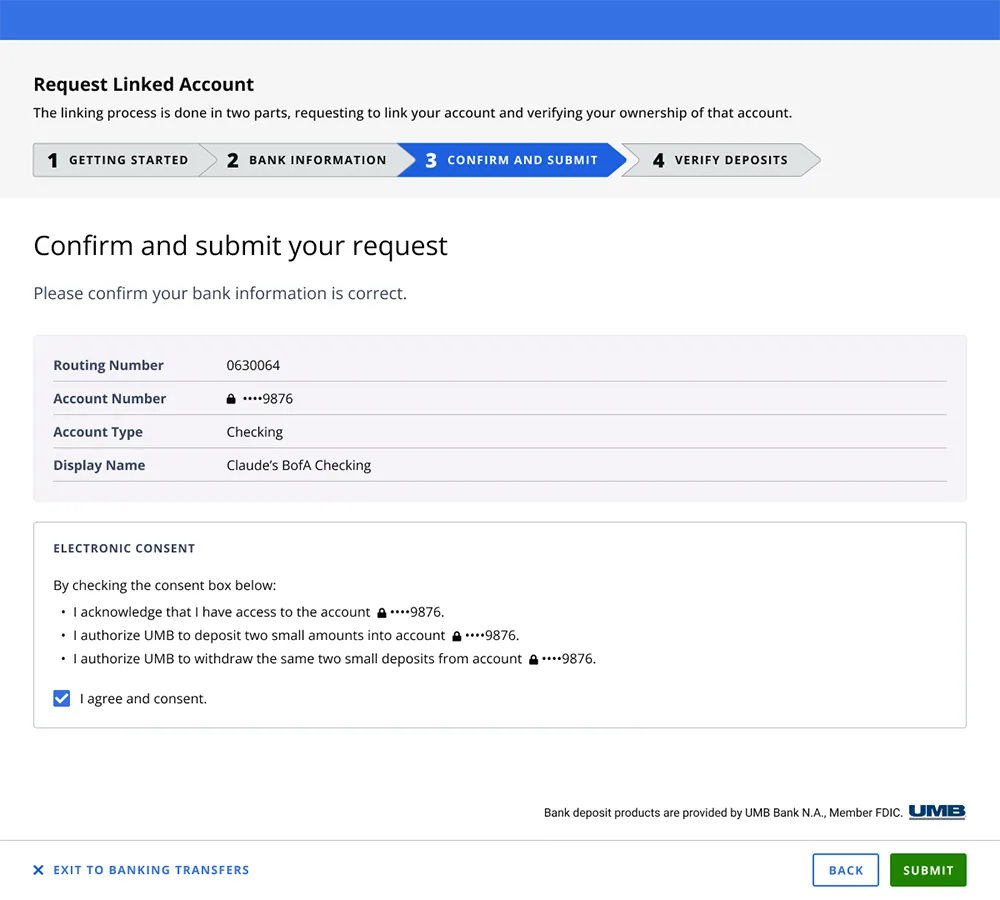1000x900 pixels.
Task: Click the Routing Number label
Action: pyautogui.click(x=108, y=365)
